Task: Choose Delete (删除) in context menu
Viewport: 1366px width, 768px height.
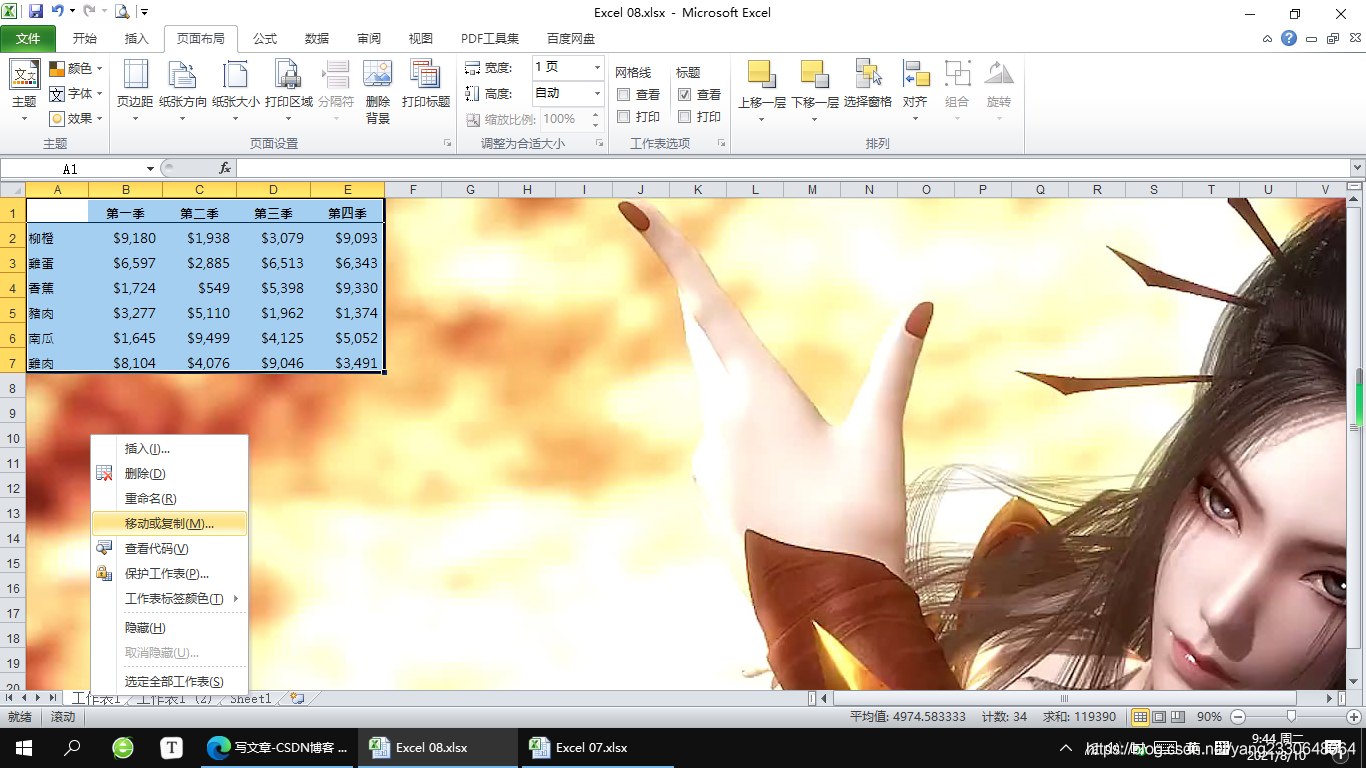Action: [x=169, y=474]
